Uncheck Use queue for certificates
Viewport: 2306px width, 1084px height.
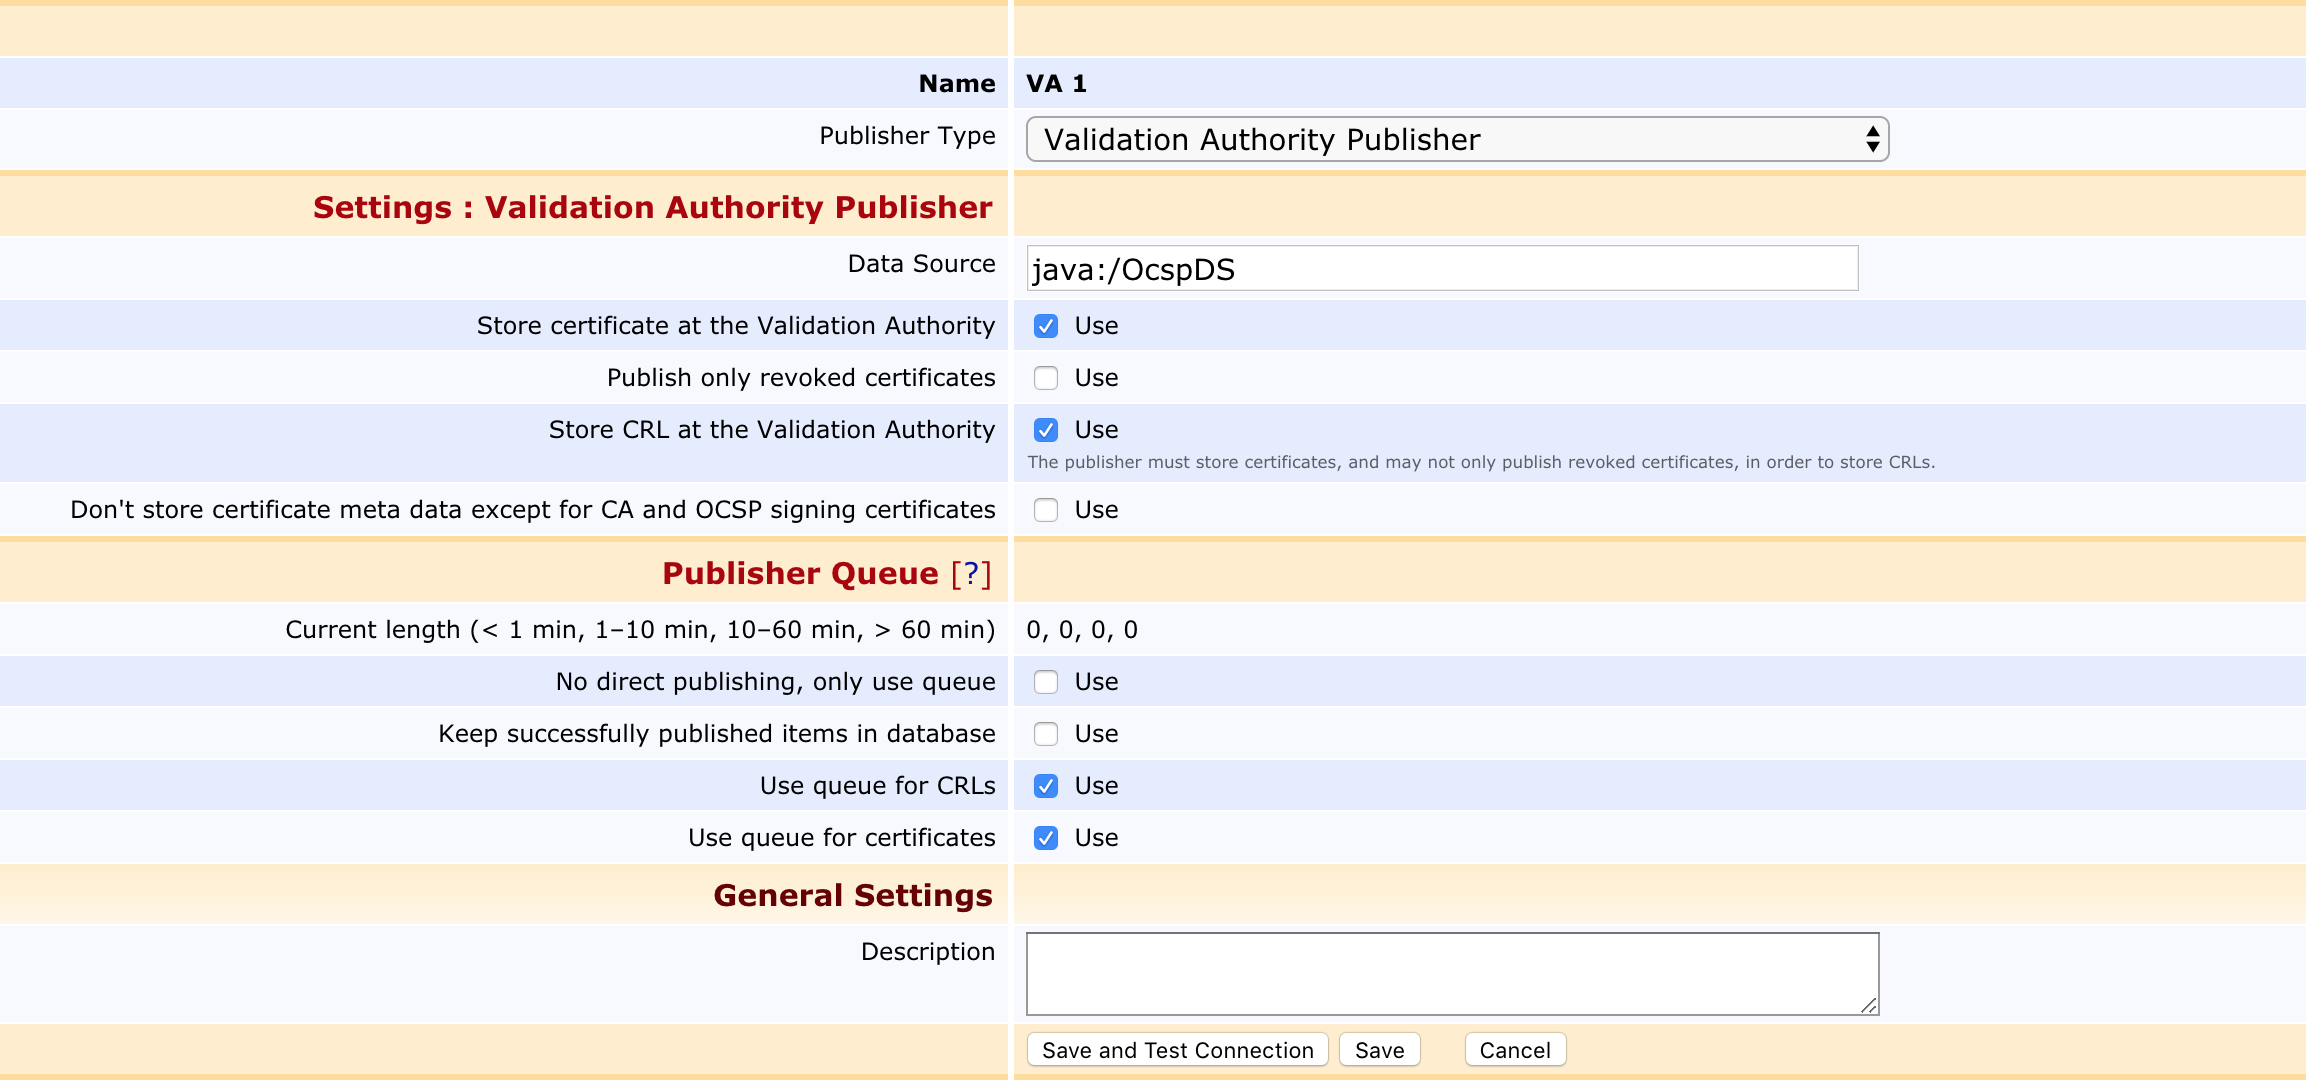coord(1046,838)
